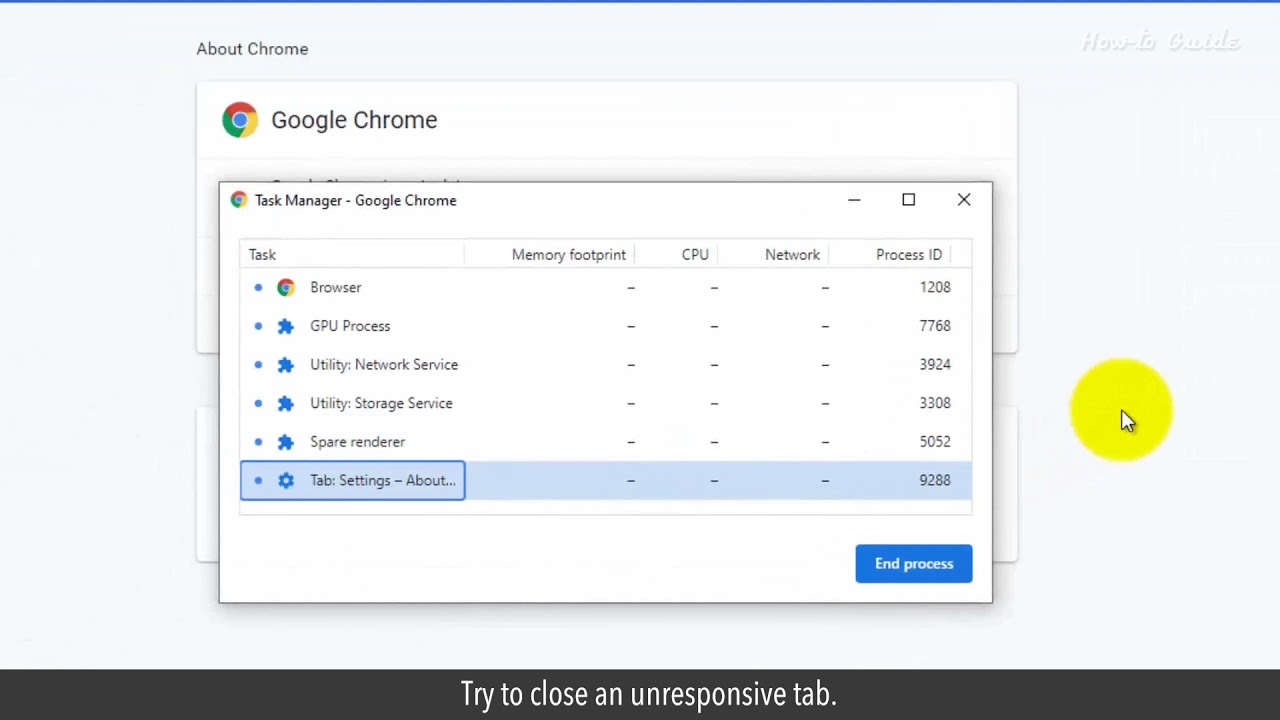Viewport: 1280px width, 720px height.
Task: Click puzzle icon next to Utility: Storage Service
Action: 286,403
